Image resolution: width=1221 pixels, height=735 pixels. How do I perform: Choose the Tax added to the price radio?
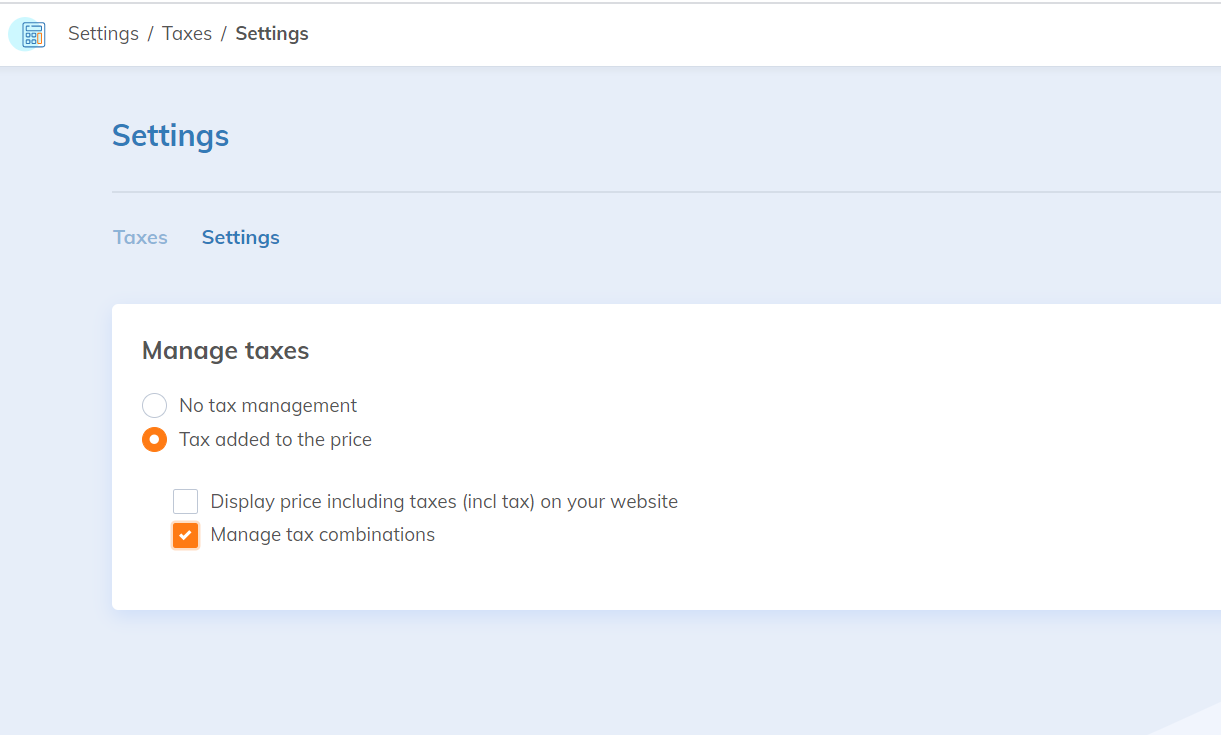click(154, 440)
